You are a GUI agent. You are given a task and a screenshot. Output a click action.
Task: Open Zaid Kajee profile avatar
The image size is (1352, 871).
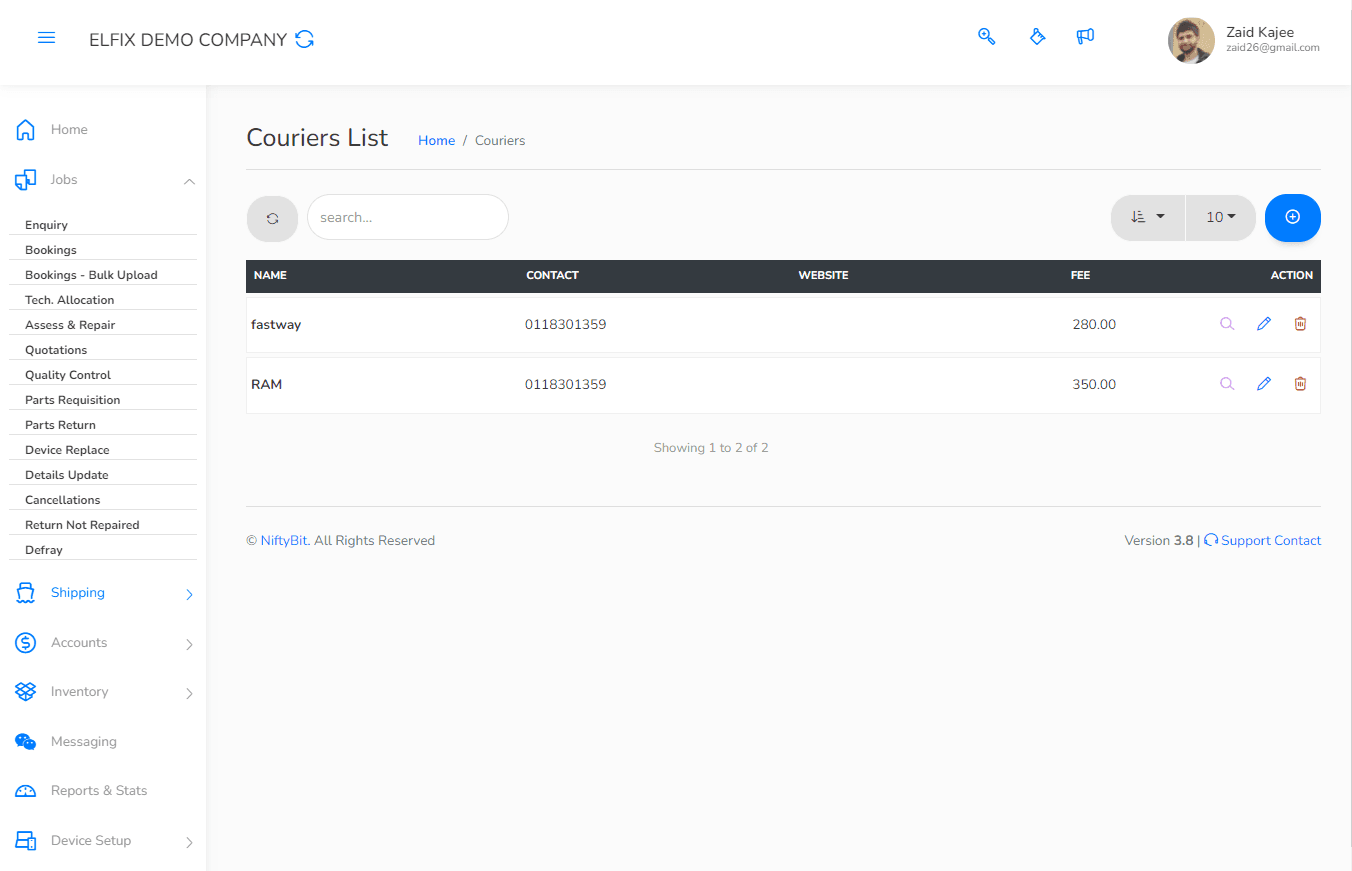click(x=1191, y=40)
